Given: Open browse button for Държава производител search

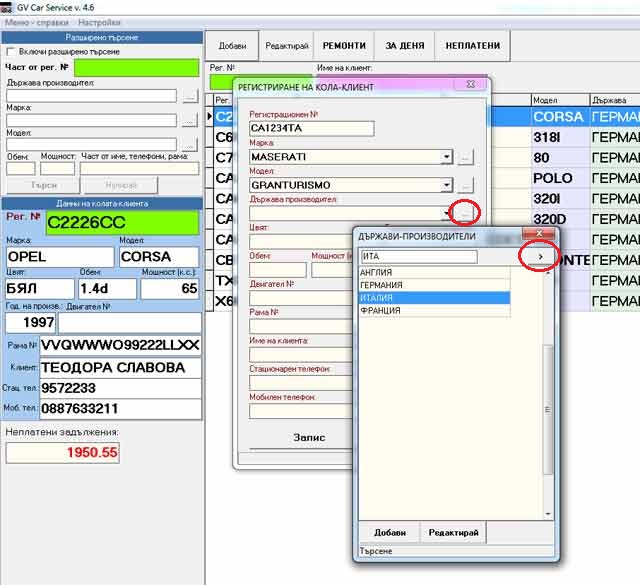Looking at the screenshot, I should pyautogui.click(x=190, y=96).
